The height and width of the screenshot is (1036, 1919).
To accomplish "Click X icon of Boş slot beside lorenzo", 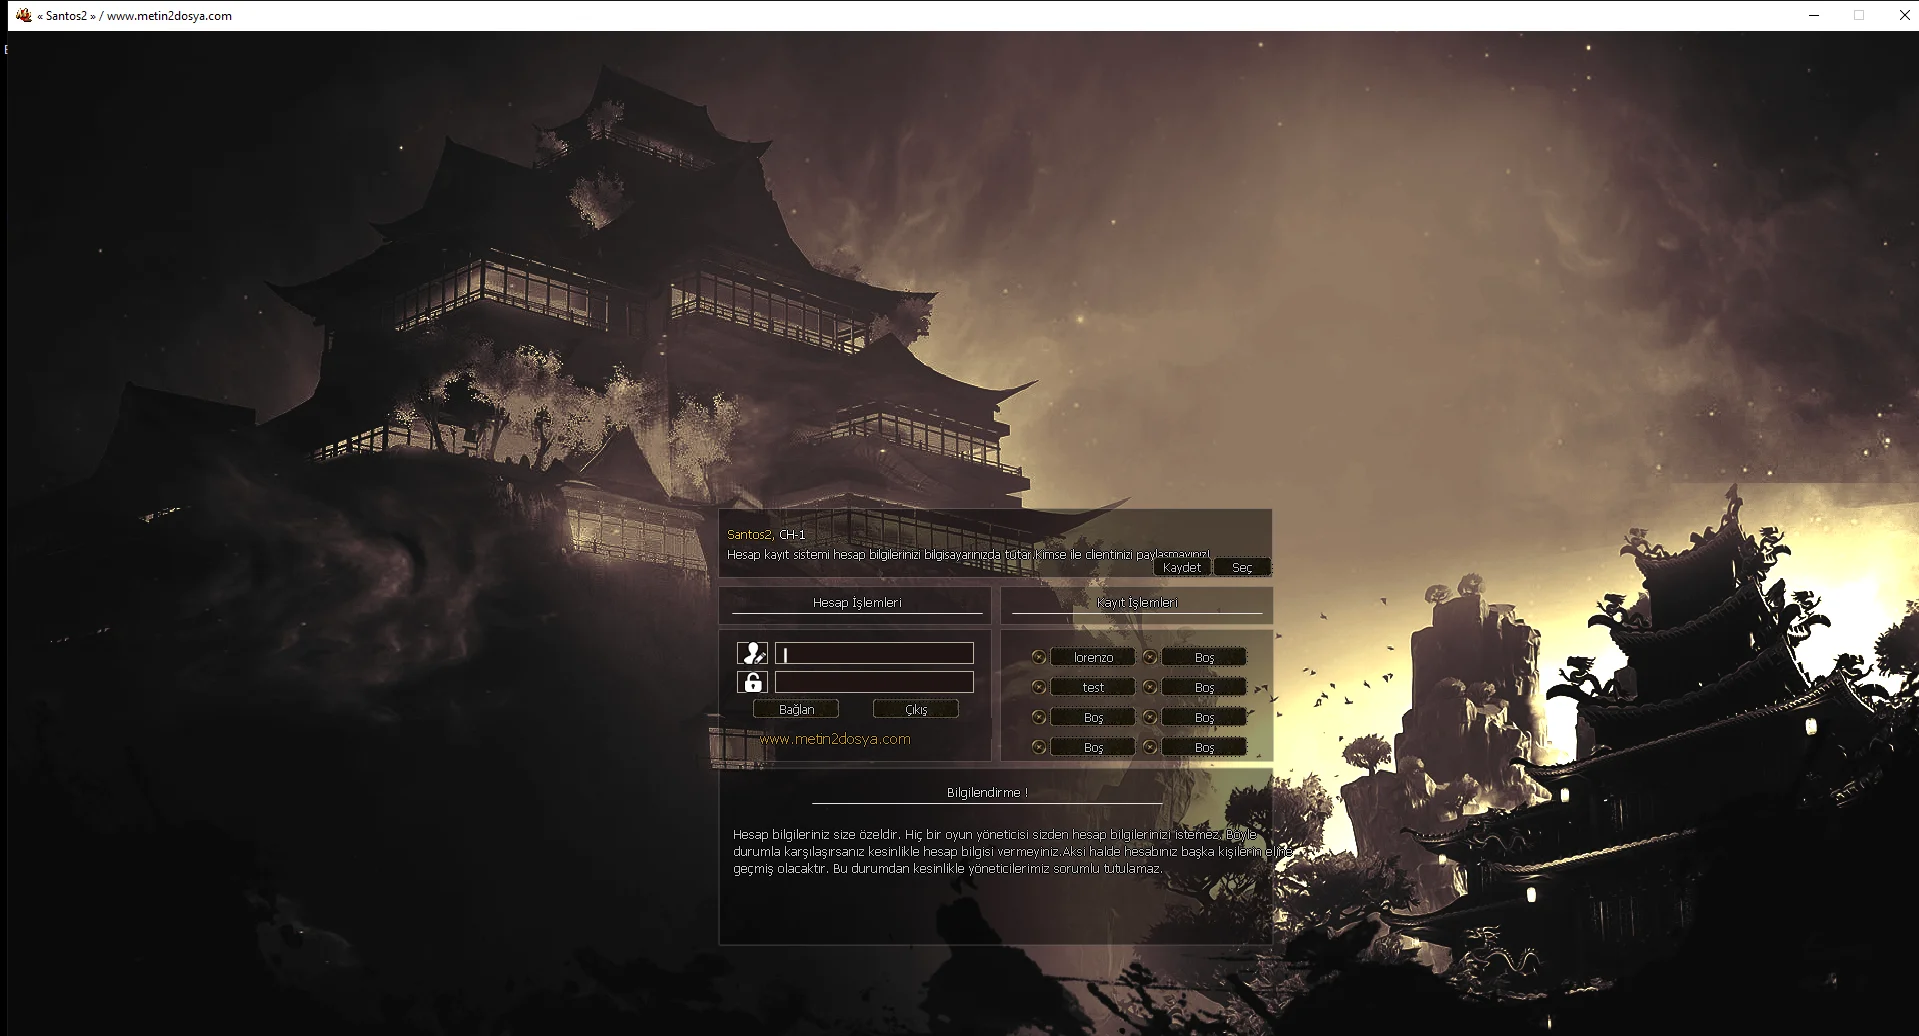I will click(1150, 657).
